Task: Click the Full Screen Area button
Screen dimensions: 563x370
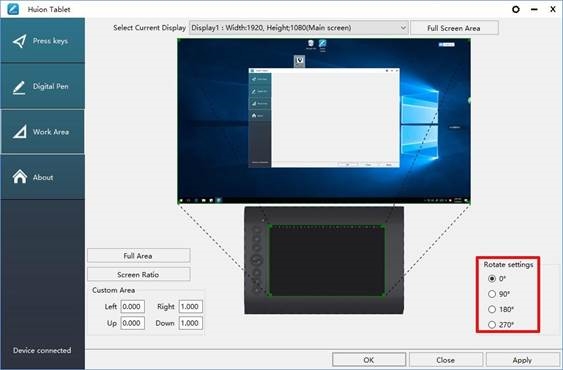Action: 454,28
